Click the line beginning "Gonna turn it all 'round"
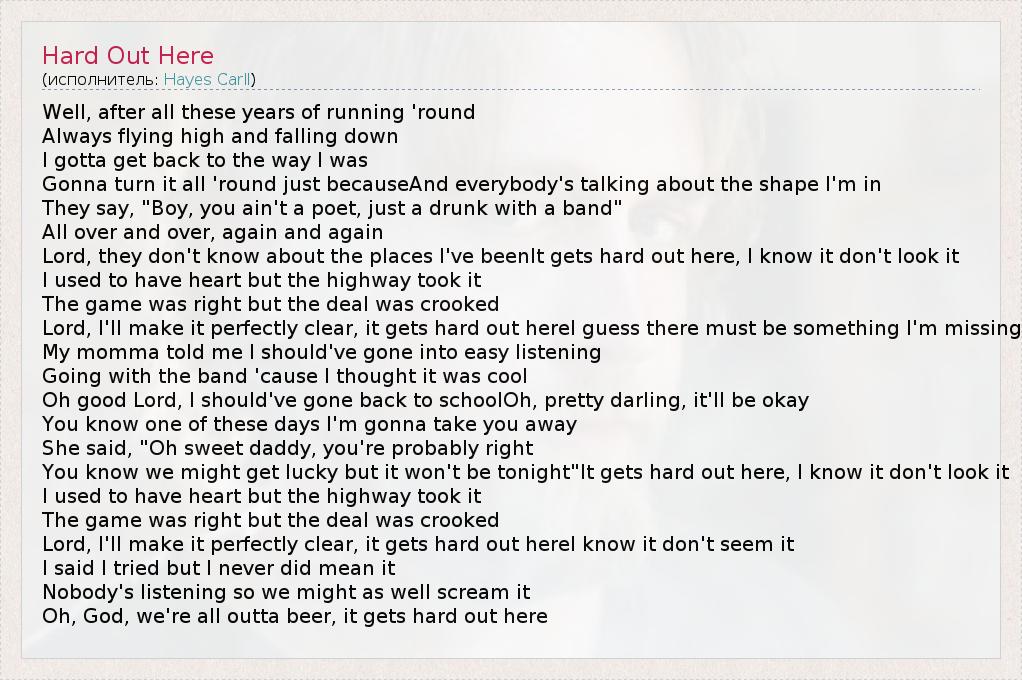Viewport: 1022px width, 680px height. tap(461, 184)
